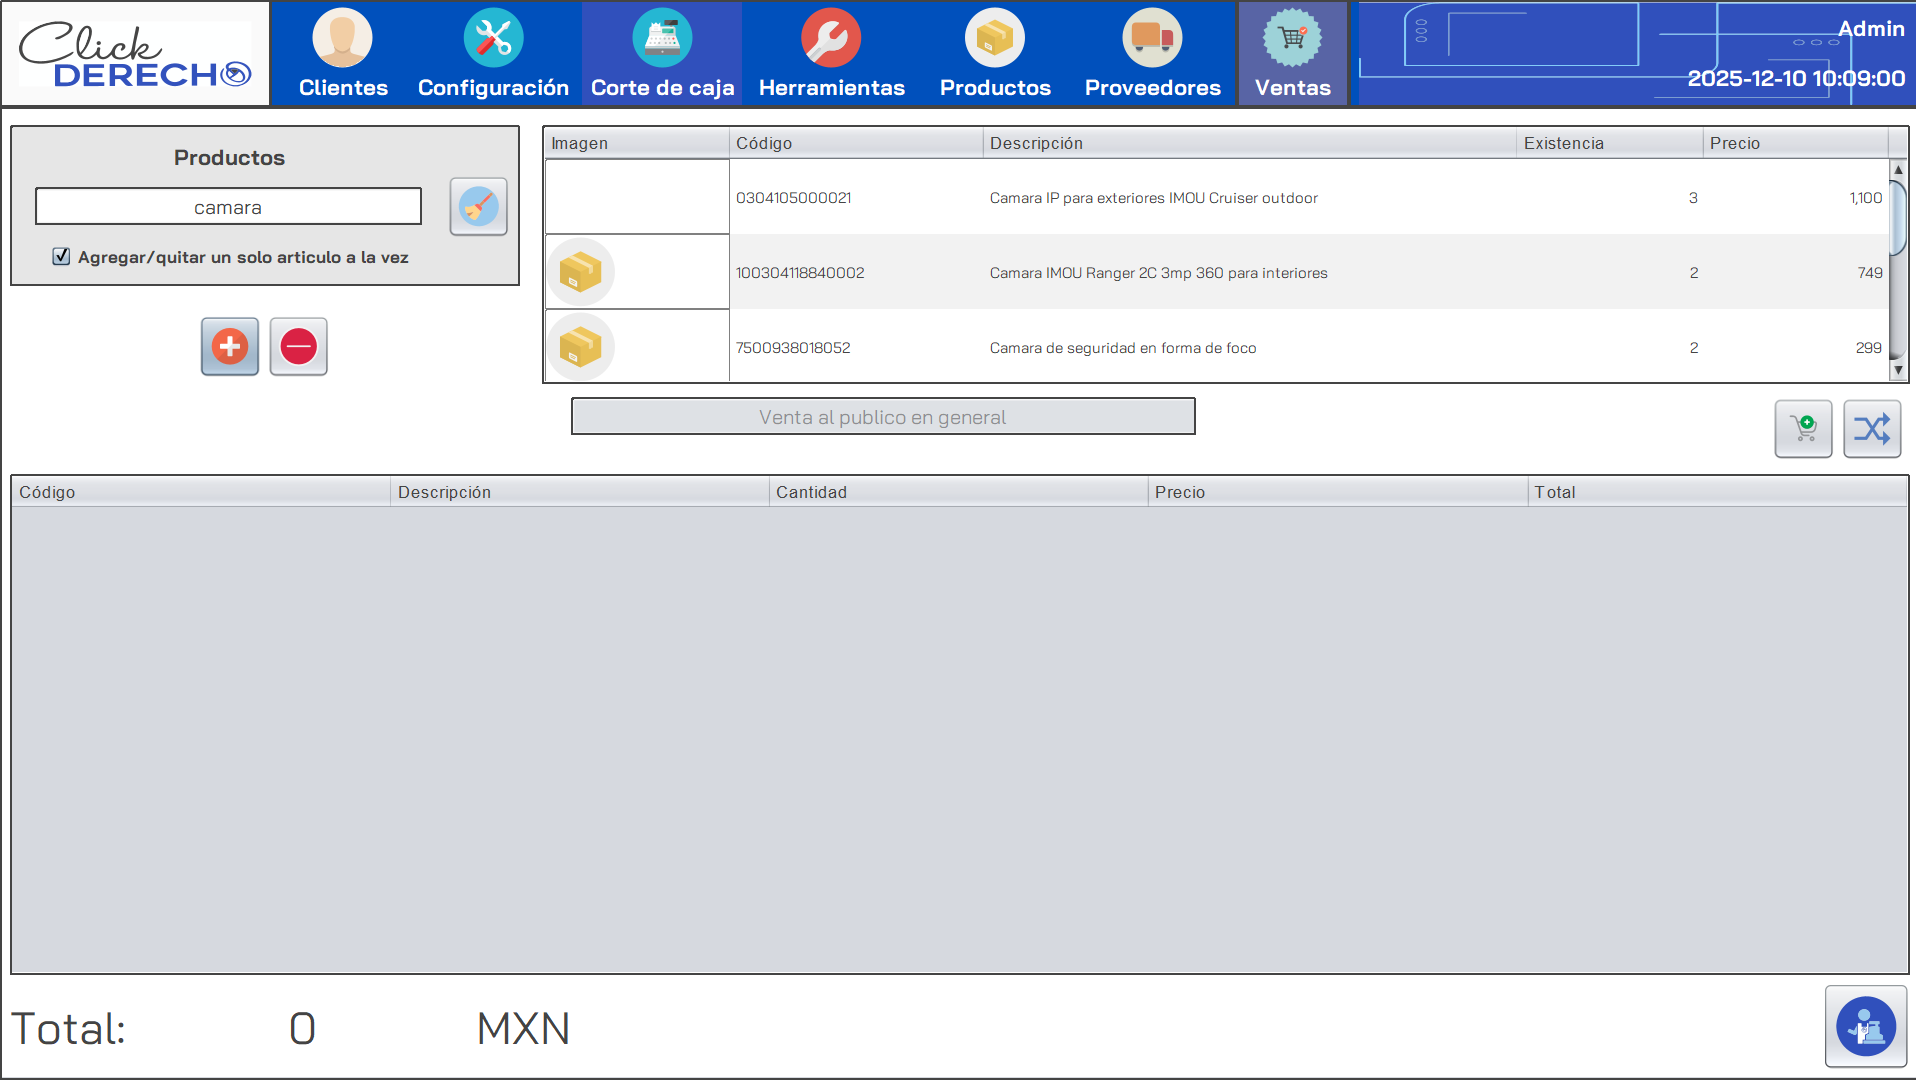Go to the Productos module
The height and width of the screenshot is (1080, 1916).
point(995,54)
